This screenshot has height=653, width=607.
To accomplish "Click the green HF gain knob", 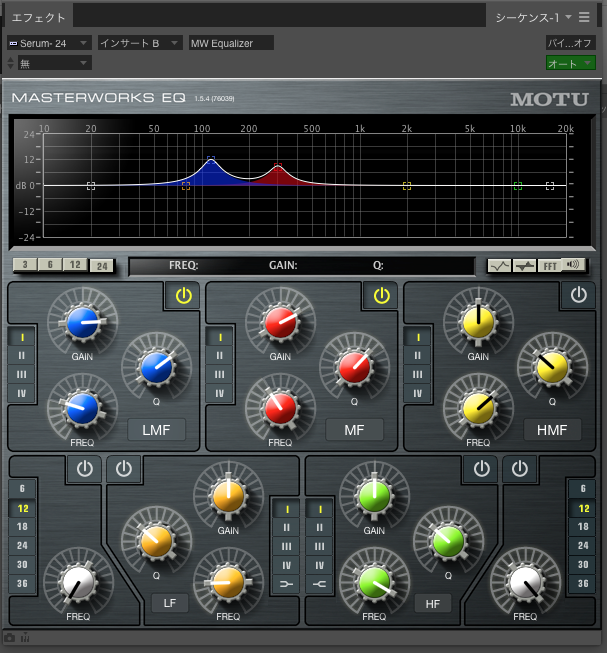I will click(x=374, y=497).
